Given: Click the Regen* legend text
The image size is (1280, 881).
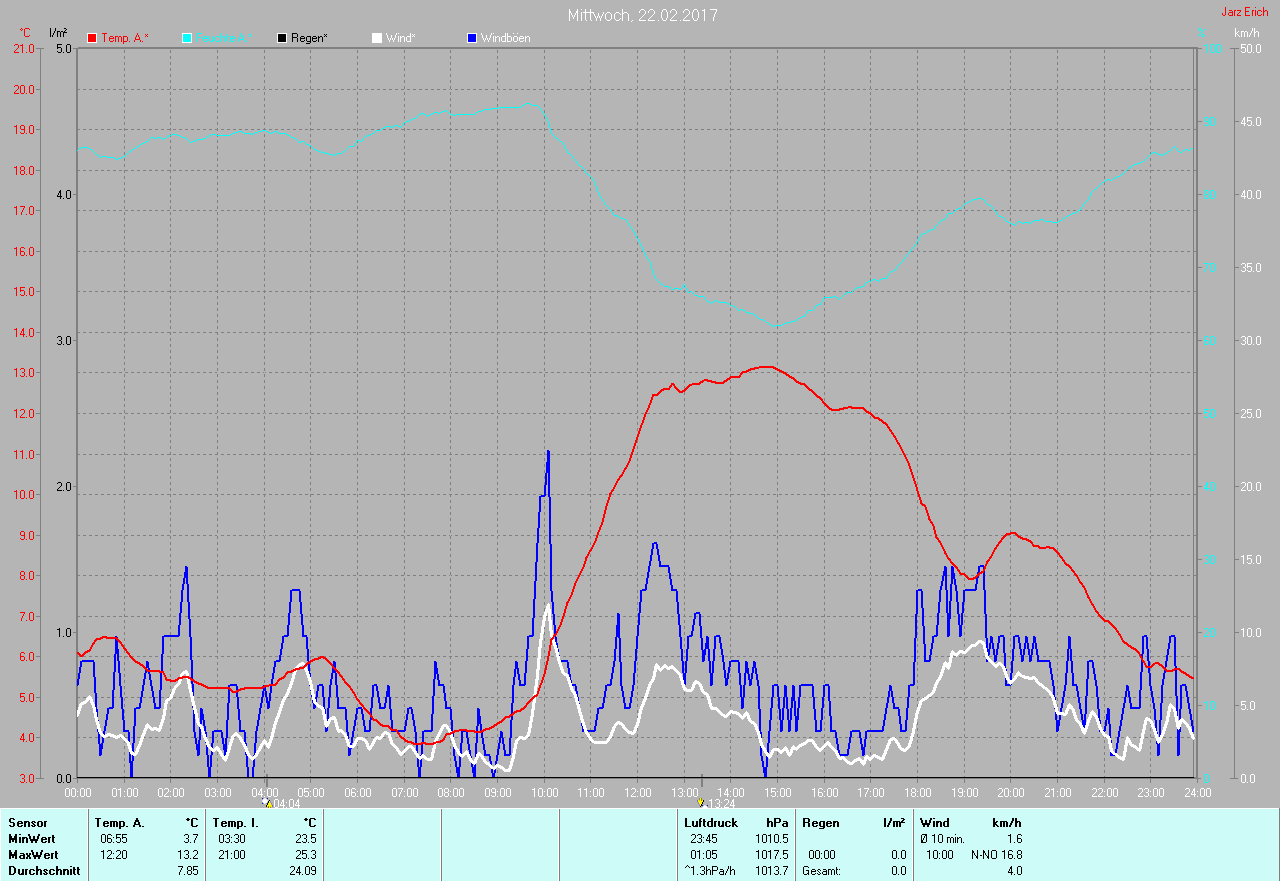Looking at the screenshot, I should tap(310, 38).
